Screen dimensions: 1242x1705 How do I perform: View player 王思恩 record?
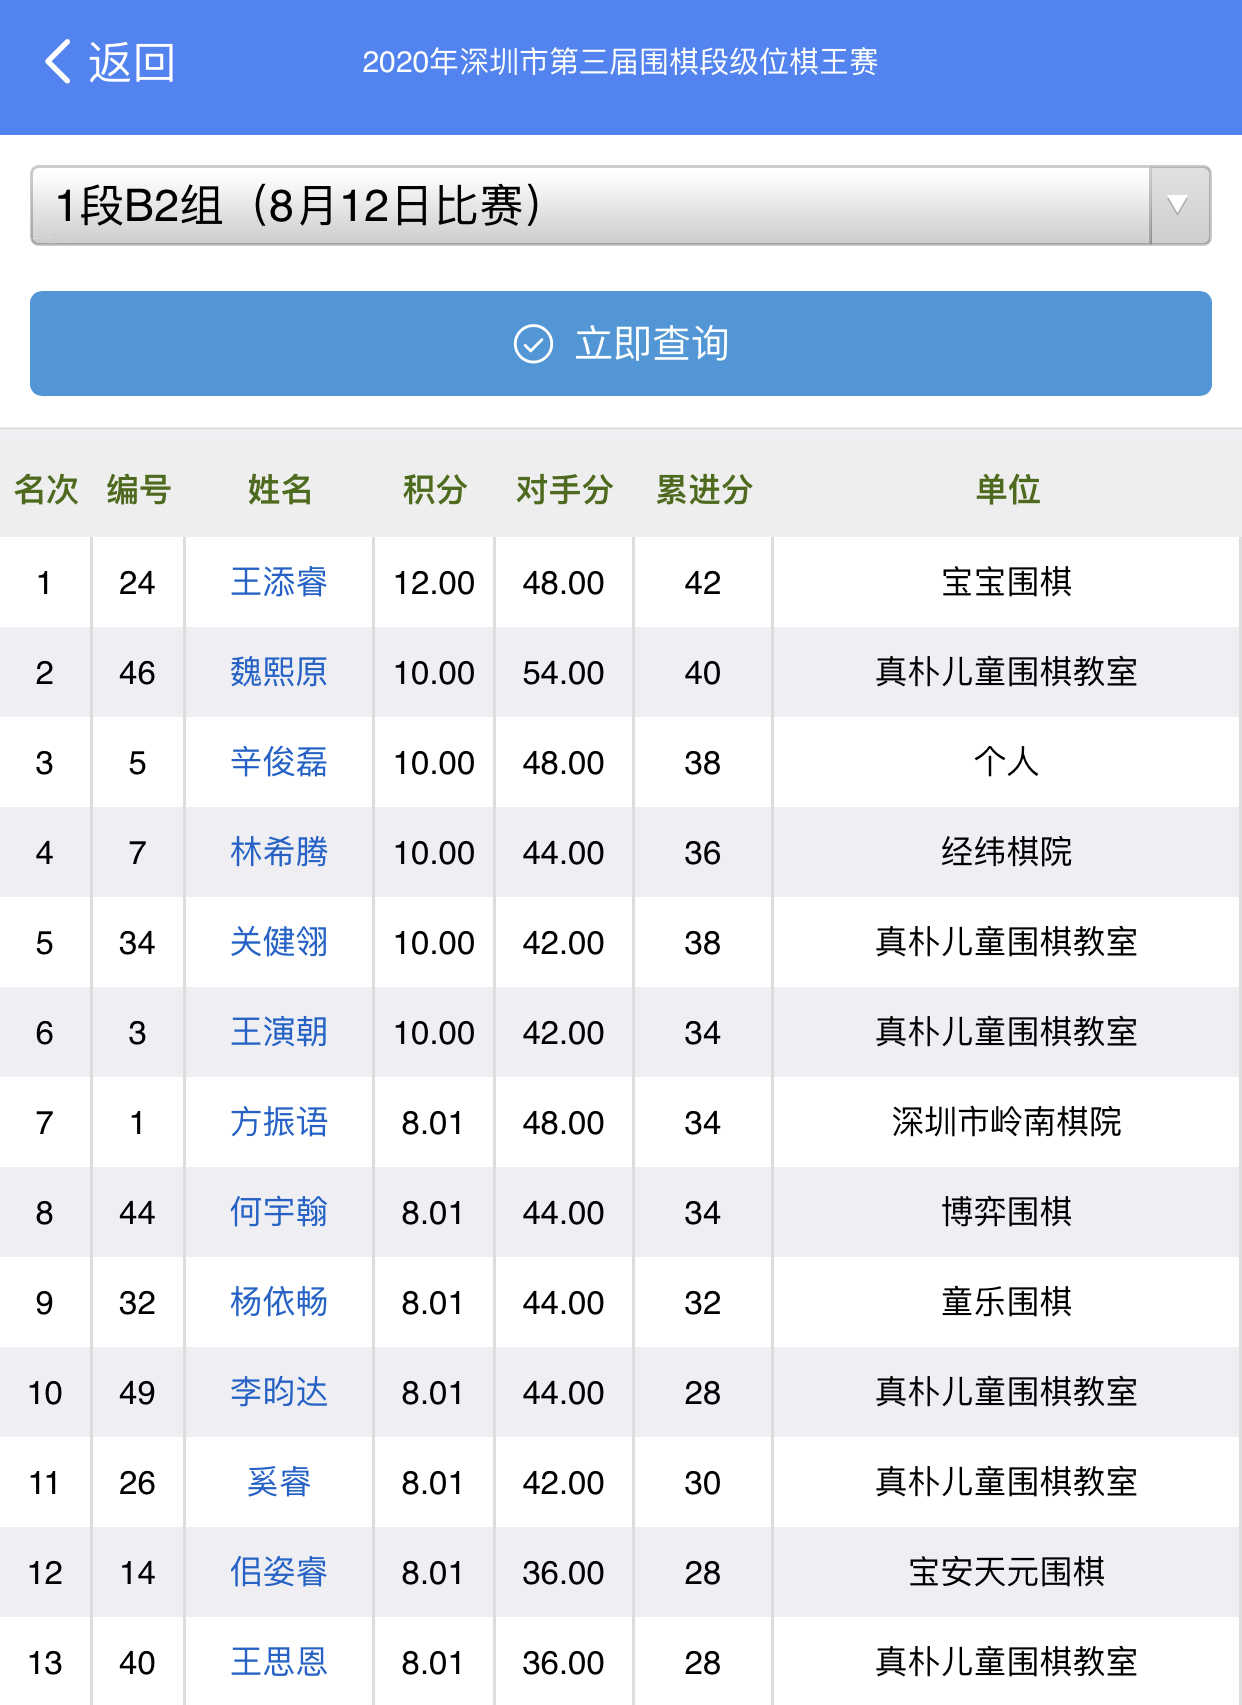pos(279,1662)
